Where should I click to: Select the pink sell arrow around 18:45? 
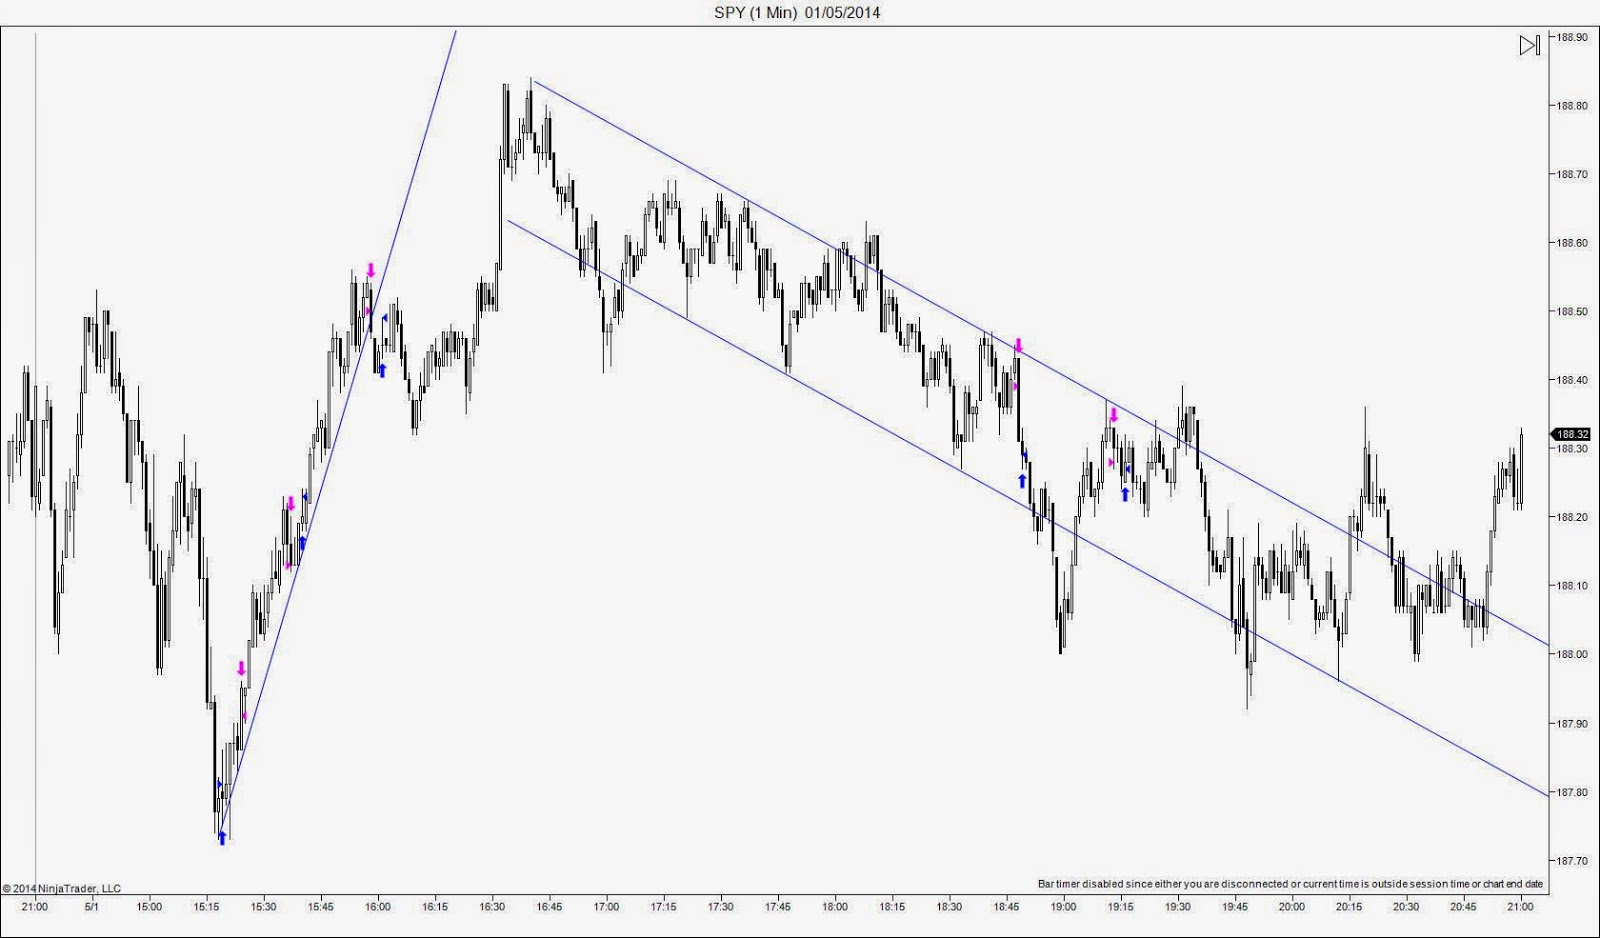1019,344
